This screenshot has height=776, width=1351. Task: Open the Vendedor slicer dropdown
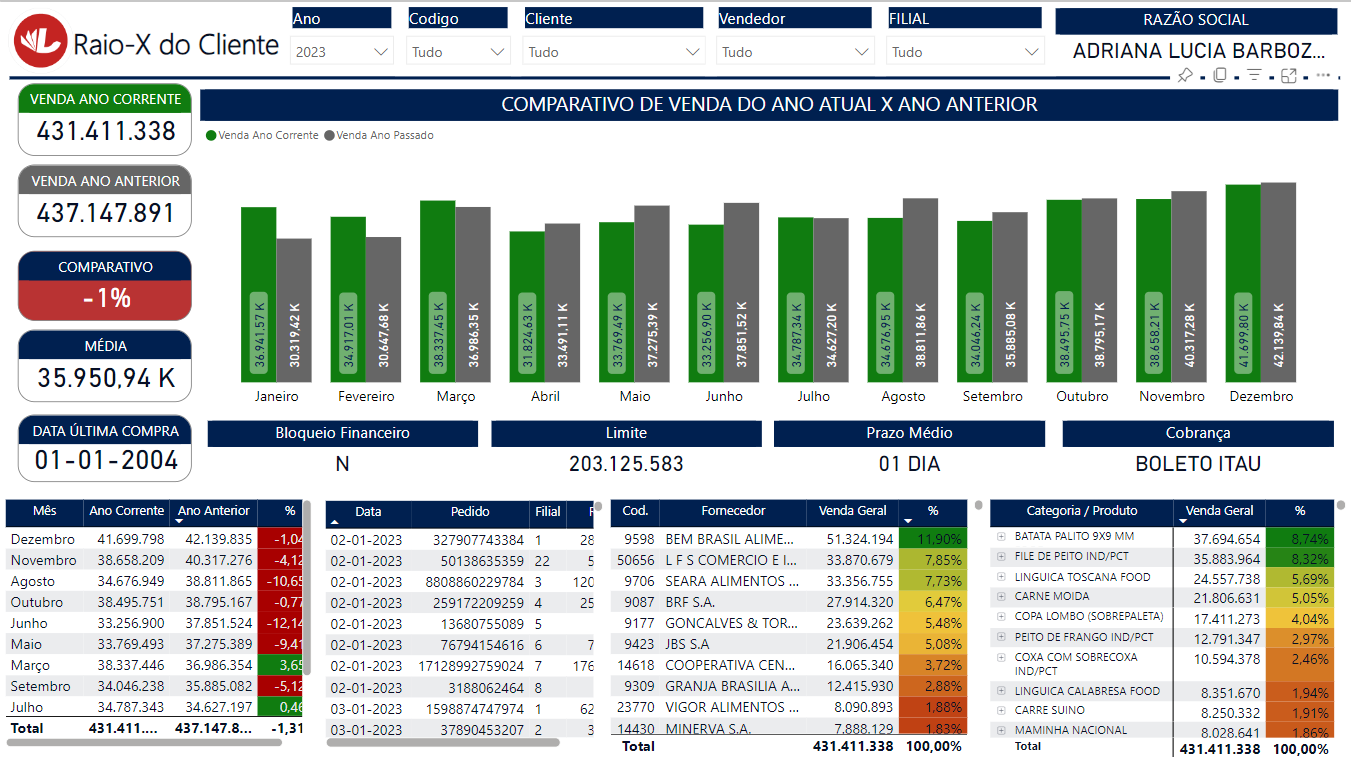click(x=795, y=52)
